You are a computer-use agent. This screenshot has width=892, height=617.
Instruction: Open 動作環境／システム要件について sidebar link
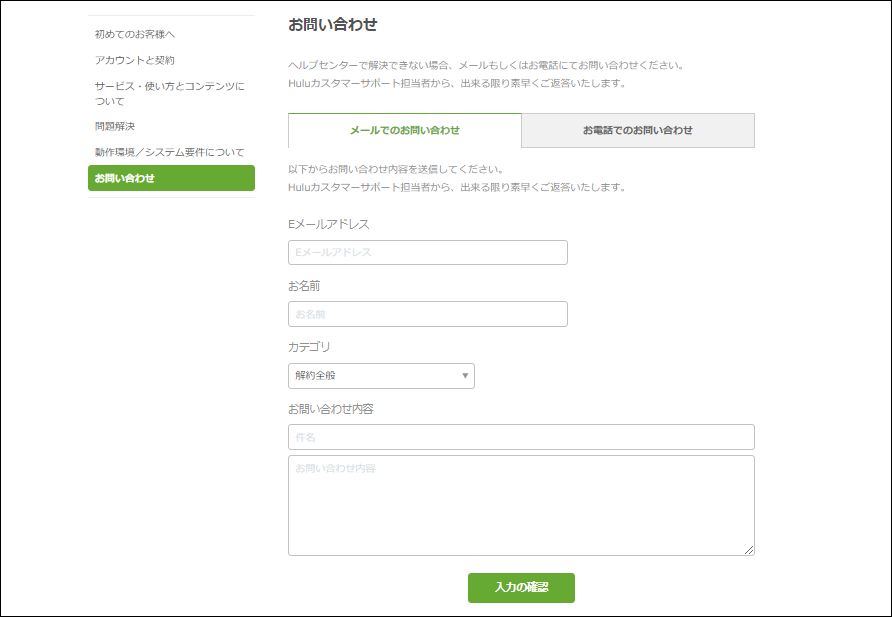coord(169,152)
